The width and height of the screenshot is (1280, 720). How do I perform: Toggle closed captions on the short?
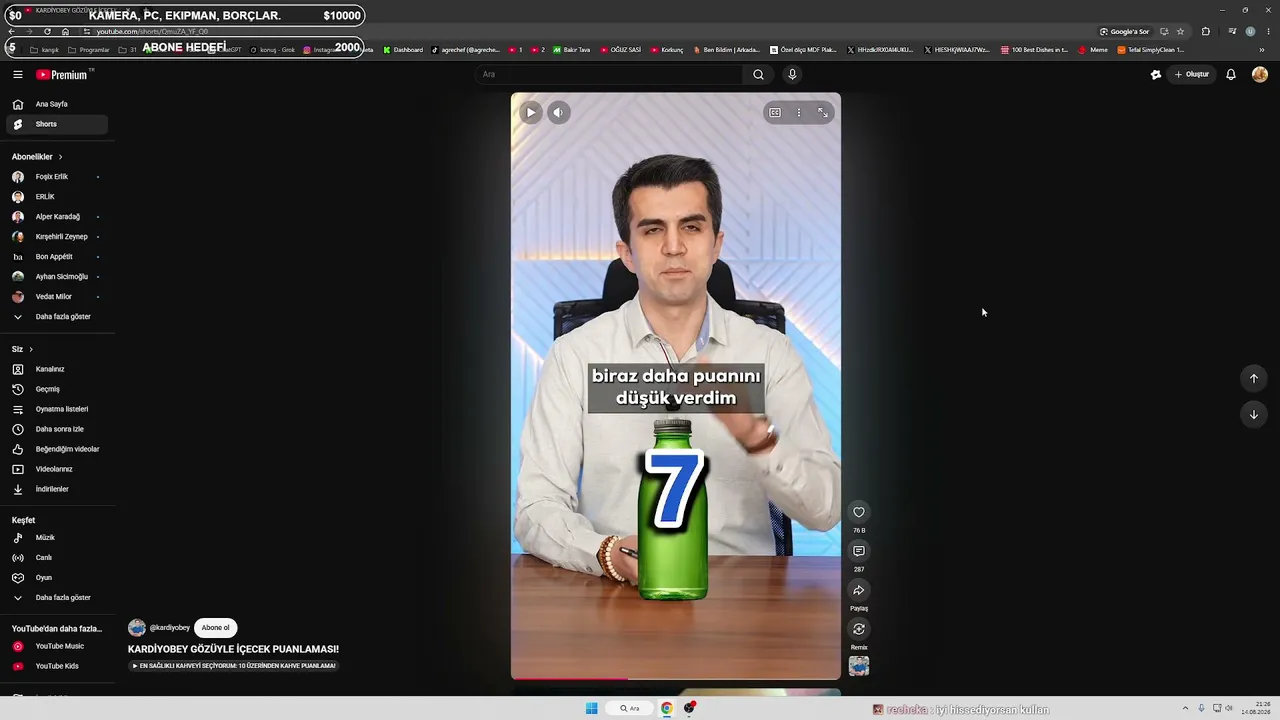[x=775, y=113]
